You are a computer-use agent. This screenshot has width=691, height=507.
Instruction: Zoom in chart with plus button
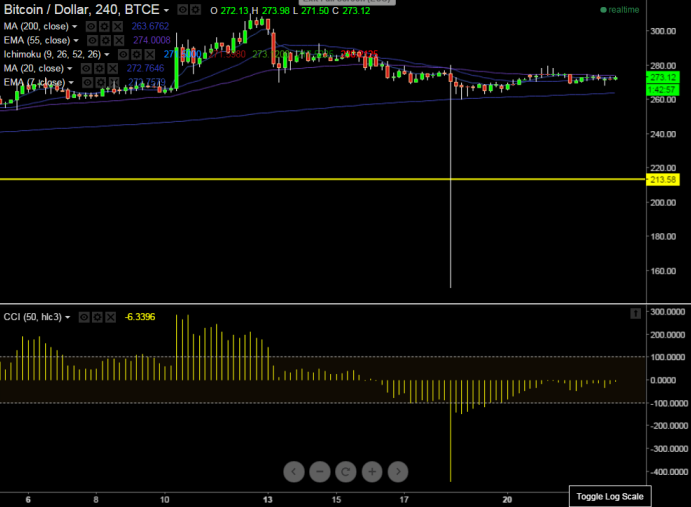click(x=372, y=472)
